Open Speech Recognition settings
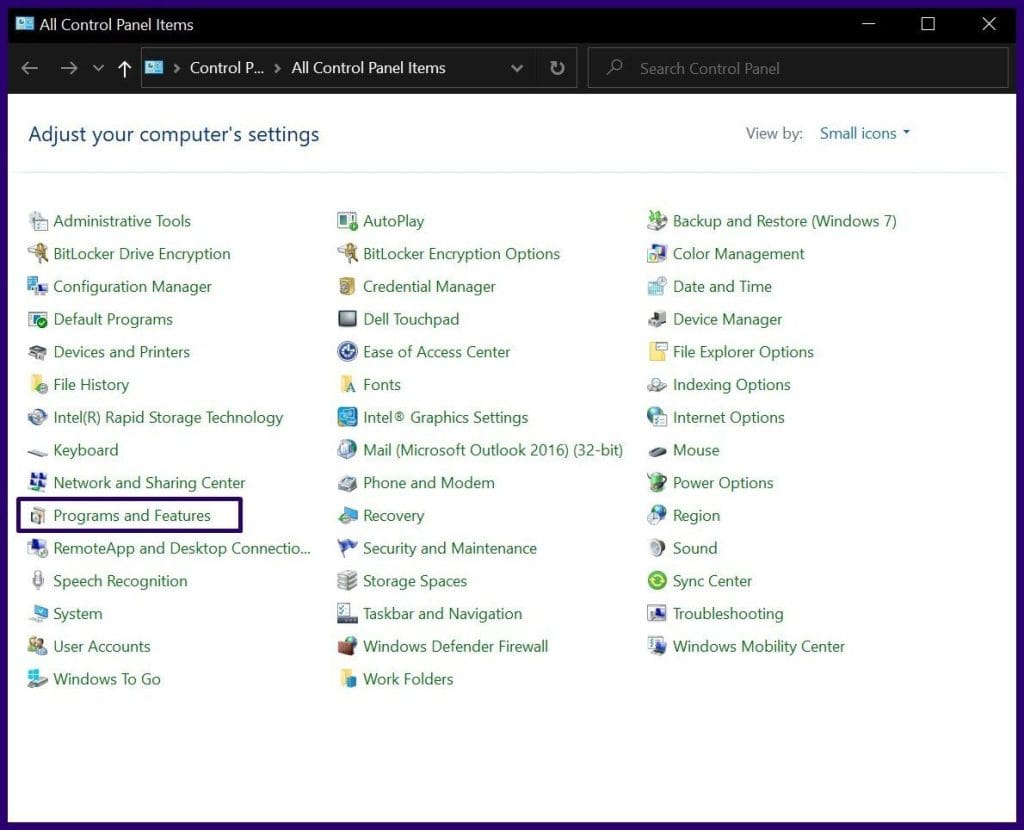 pos(120,580)
